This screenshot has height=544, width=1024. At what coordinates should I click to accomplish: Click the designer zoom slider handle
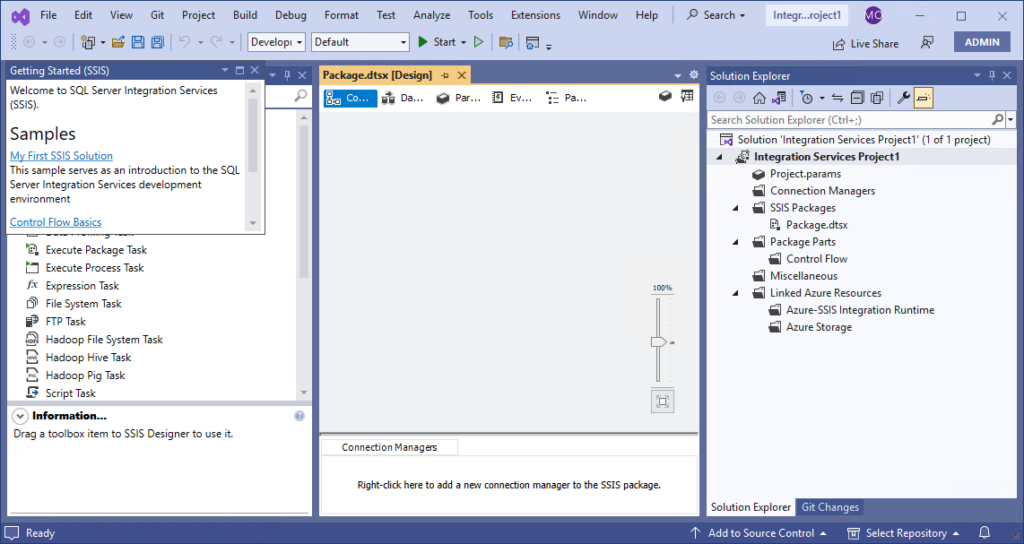point(658,342)
